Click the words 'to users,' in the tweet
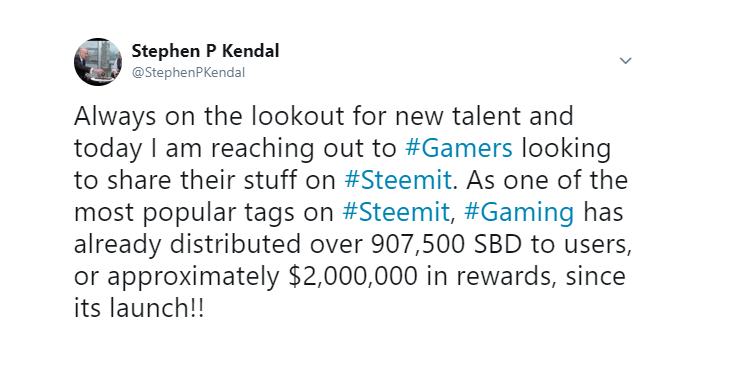Screen dimensions: 756x368 (x=581, y=245)
